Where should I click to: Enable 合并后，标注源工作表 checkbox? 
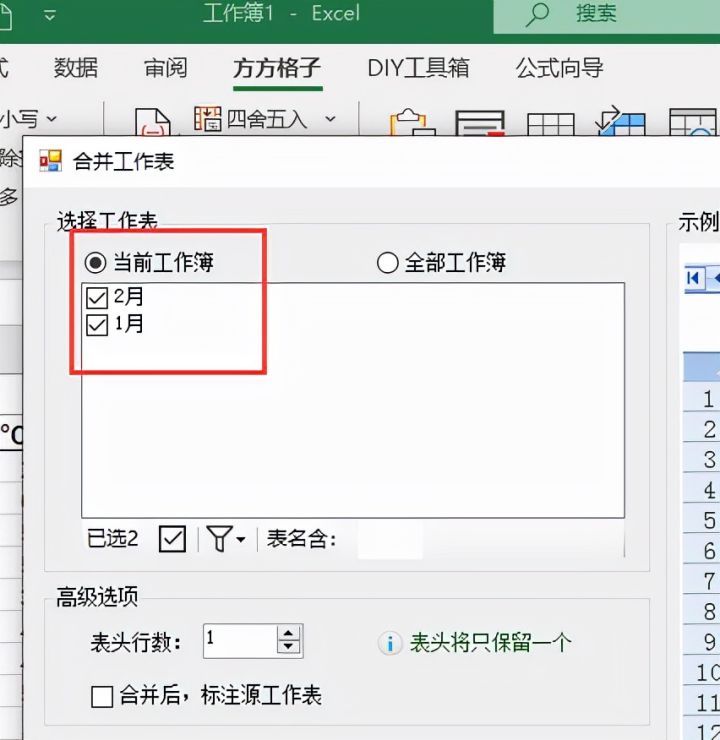click(x=102, y=697)
